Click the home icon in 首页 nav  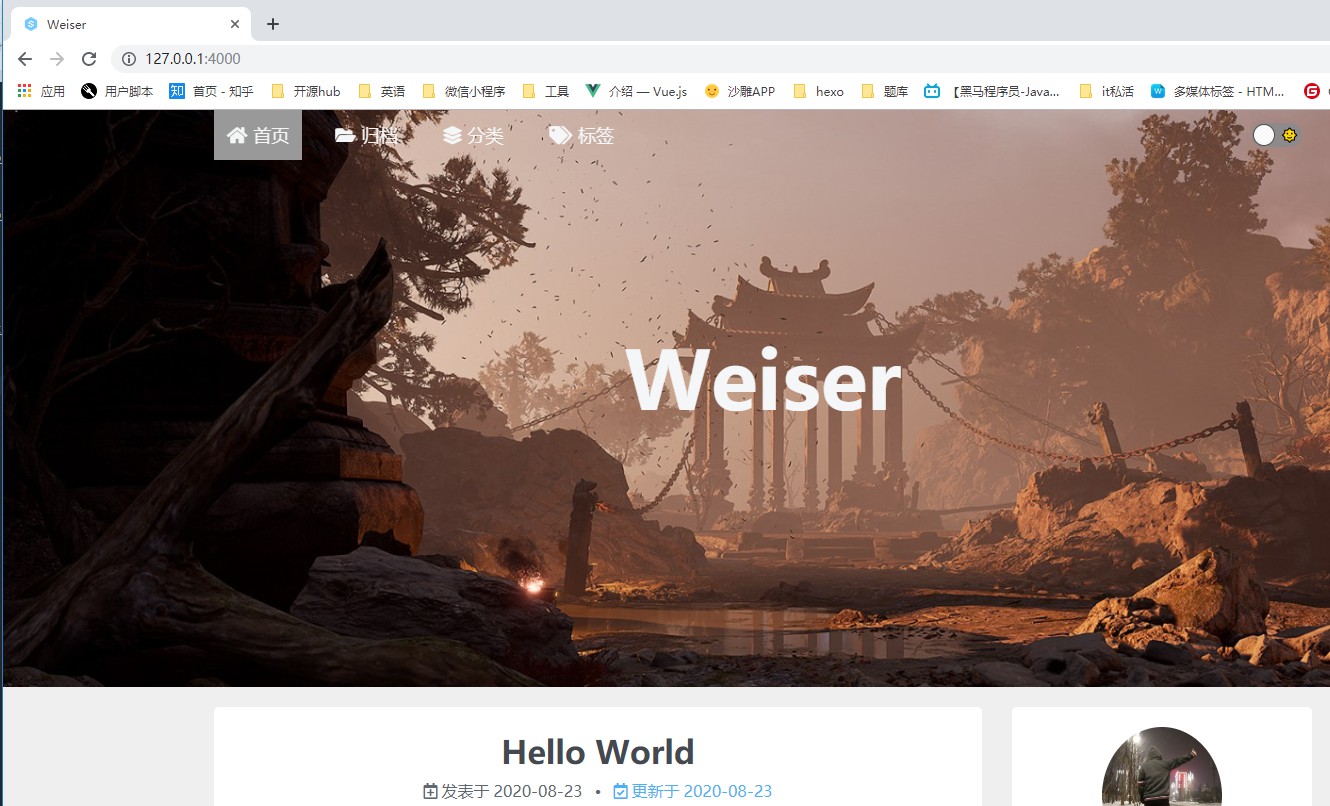pyautogui.click(x=237, y=135)
